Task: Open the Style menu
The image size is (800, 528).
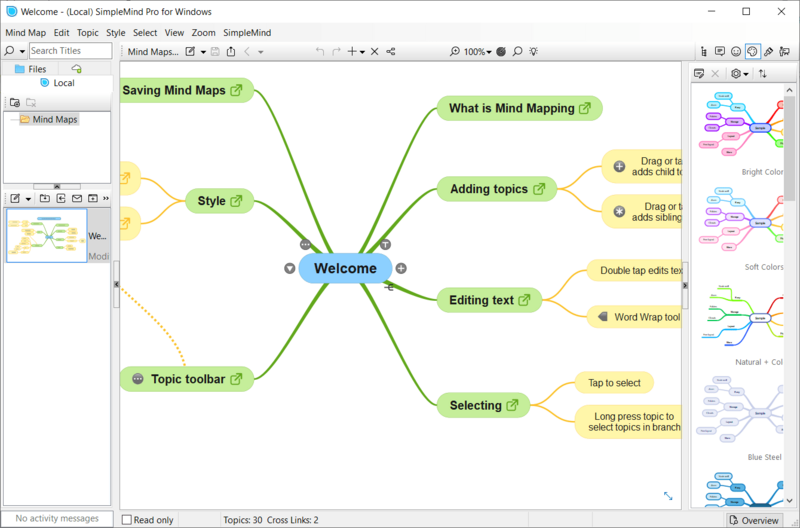Action: (116, 33)
